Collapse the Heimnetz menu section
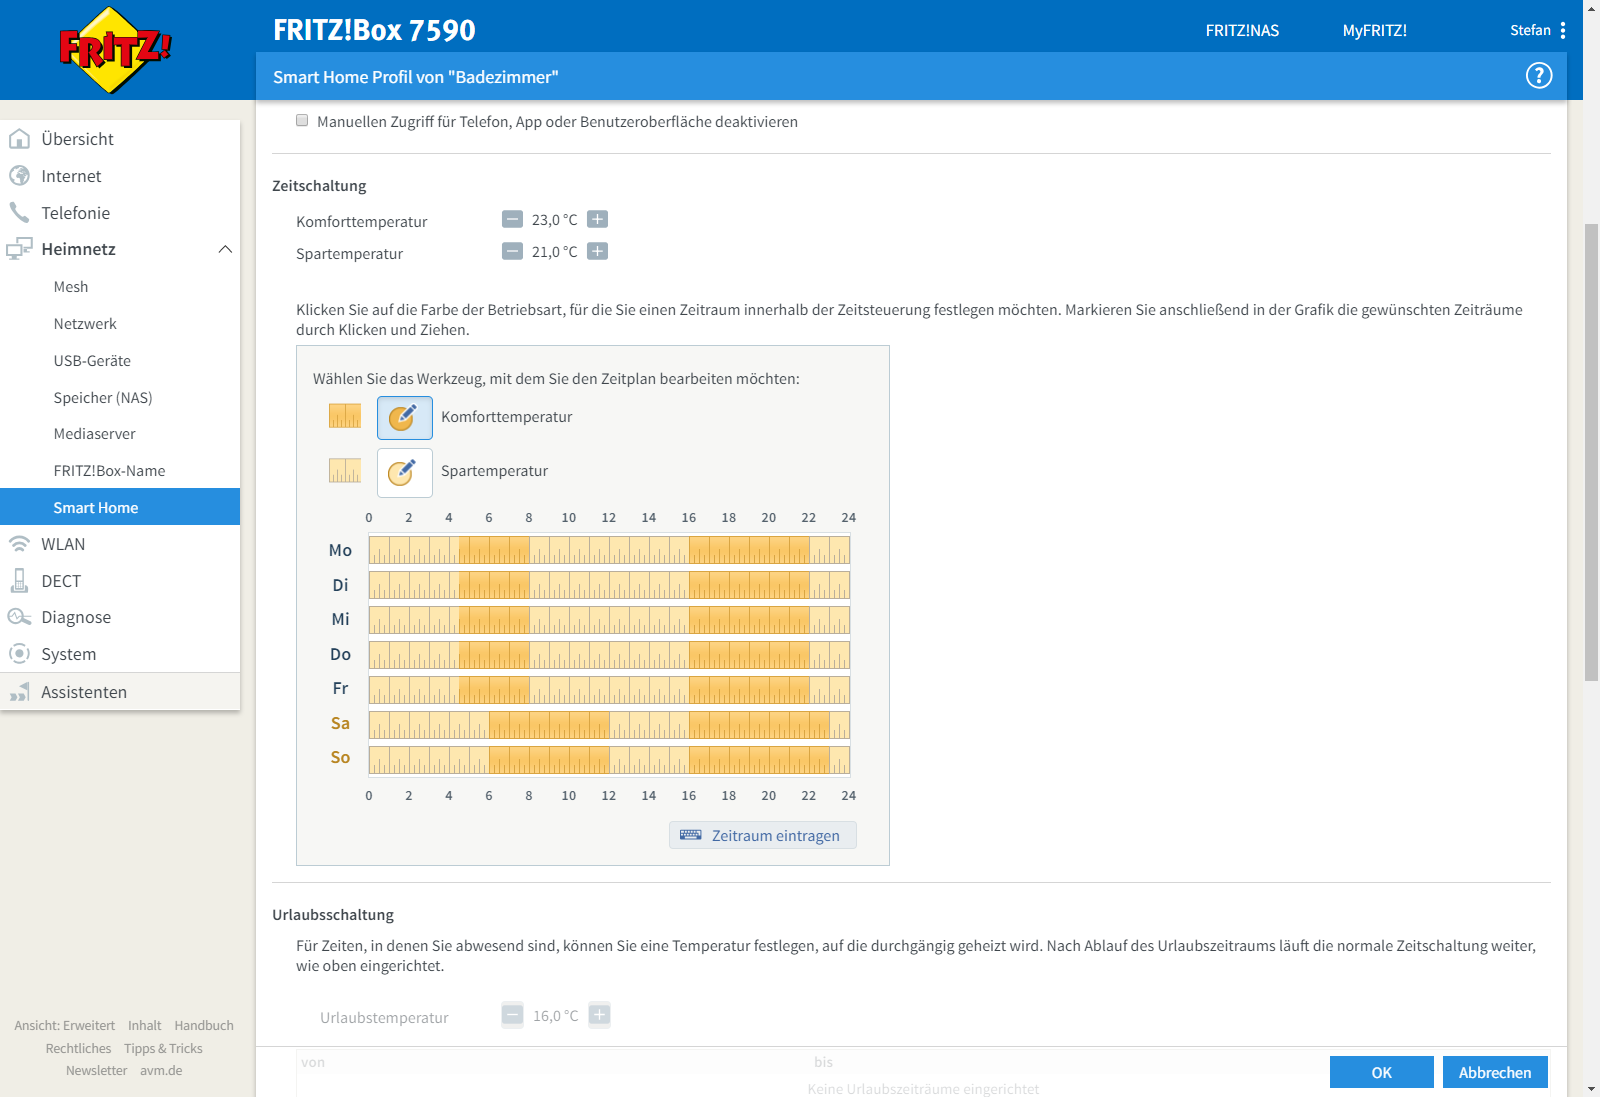The image size is (1600, 1097). pos(225,249)
